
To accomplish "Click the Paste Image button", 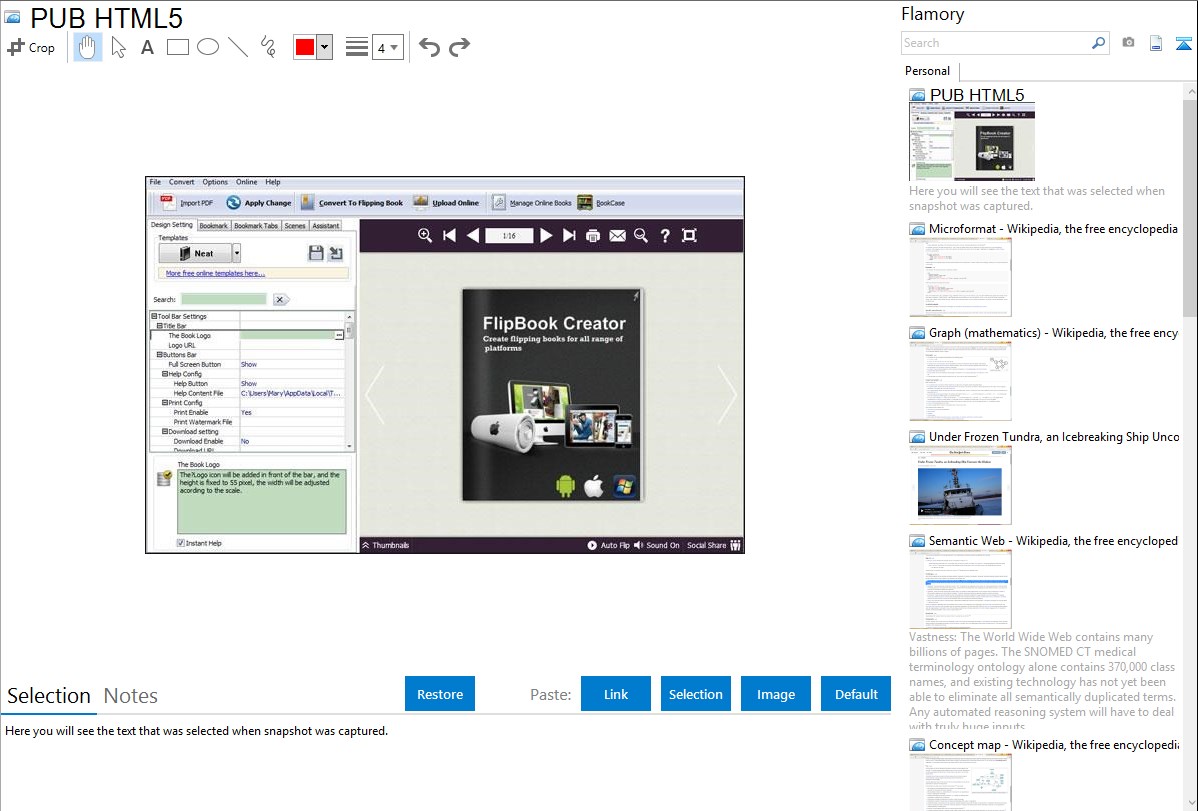I will [x=775, y=694].
